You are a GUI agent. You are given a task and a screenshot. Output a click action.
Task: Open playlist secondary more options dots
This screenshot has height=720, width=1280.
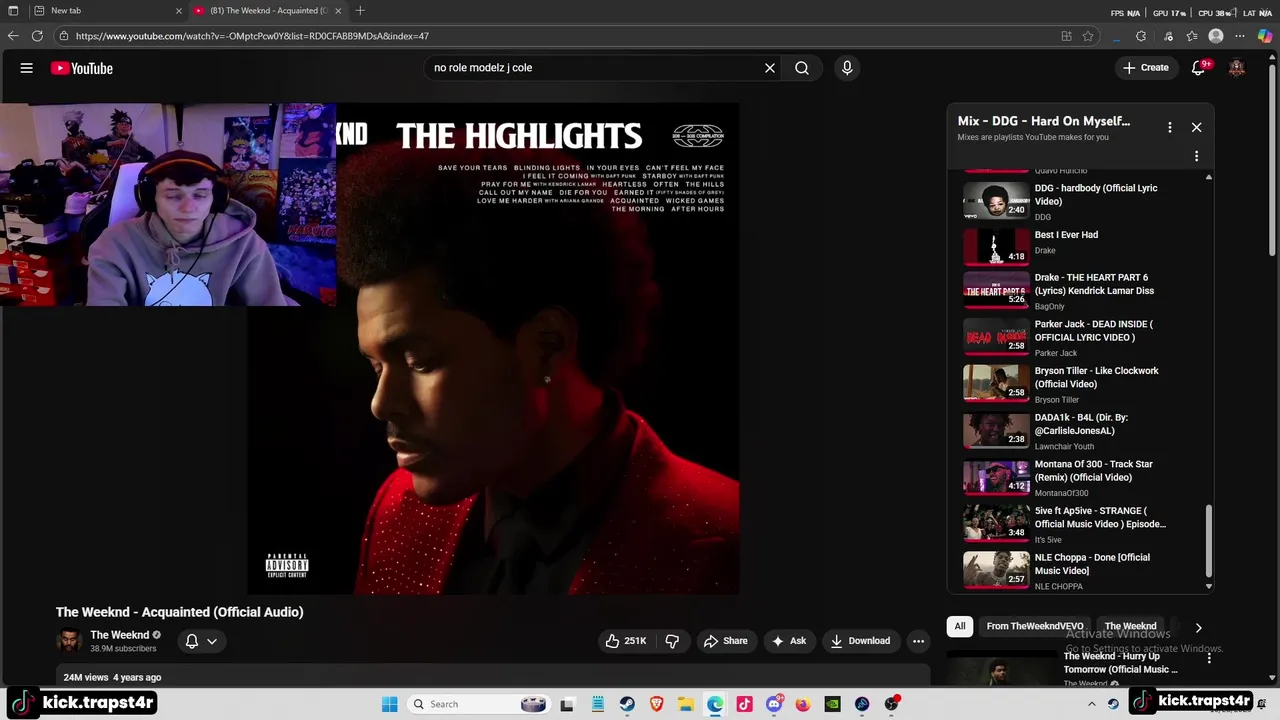click(x=1196, y=156)
